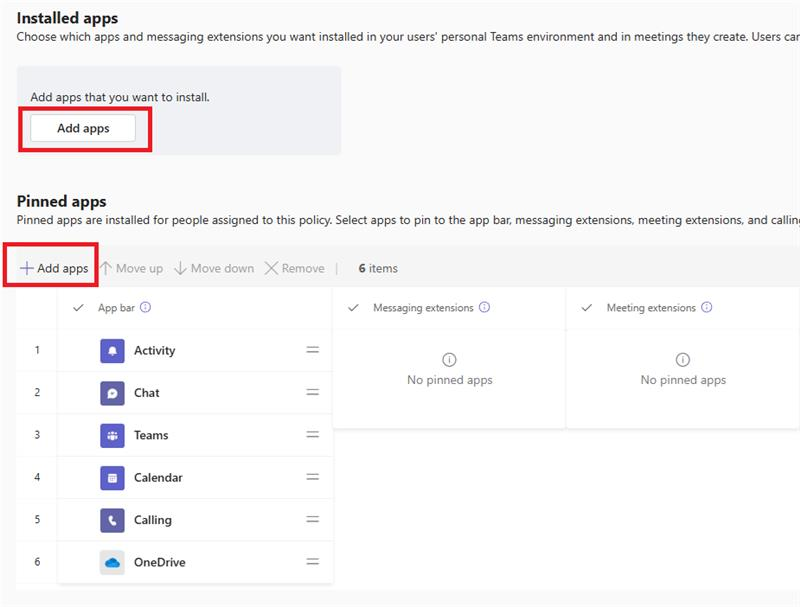Toggle the App bar column checkmark
This screenshot has height=607, width=800.
[x=78, y=308]
